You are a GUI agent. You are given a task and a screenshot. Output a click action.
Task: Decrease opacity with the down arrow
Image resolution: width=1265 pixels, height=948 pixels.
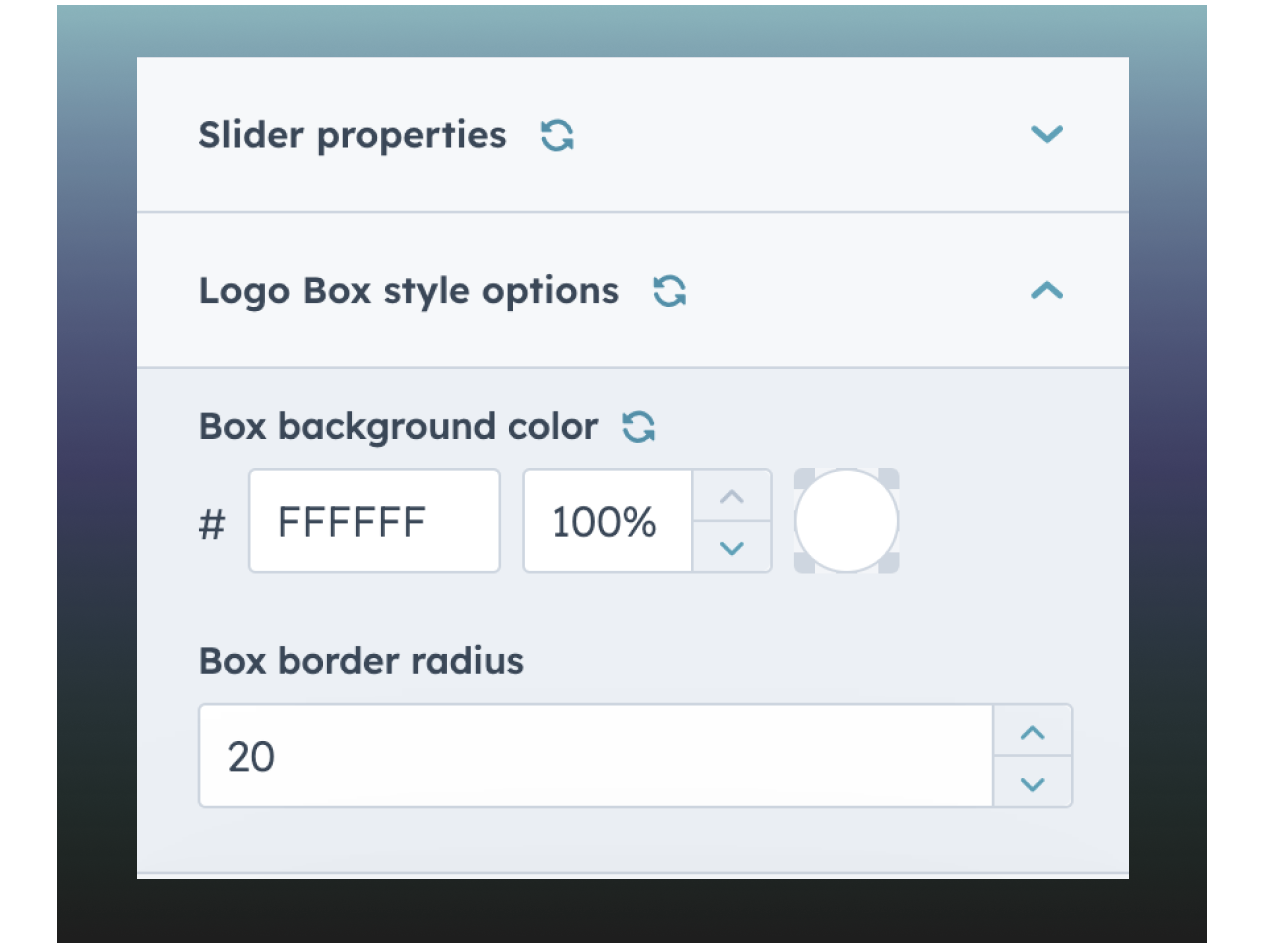[732, 547]
